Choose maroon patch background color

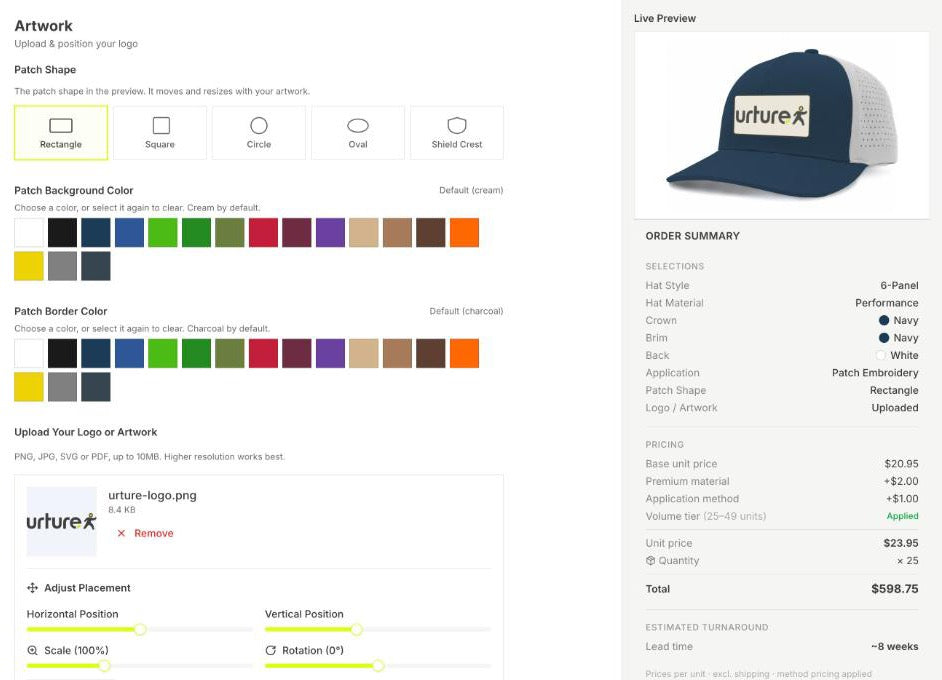297,232
